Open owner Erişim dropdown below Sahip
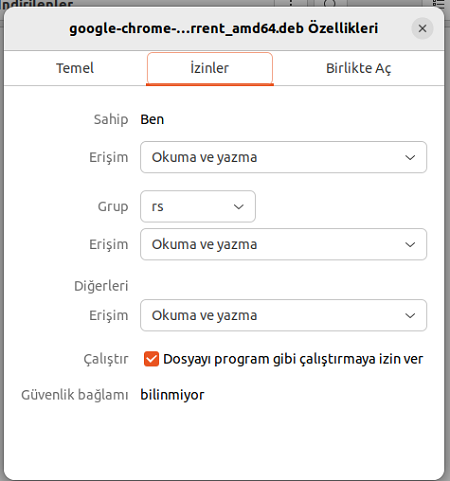This screenshot has width=450, height=481. [x=283, y=157]
